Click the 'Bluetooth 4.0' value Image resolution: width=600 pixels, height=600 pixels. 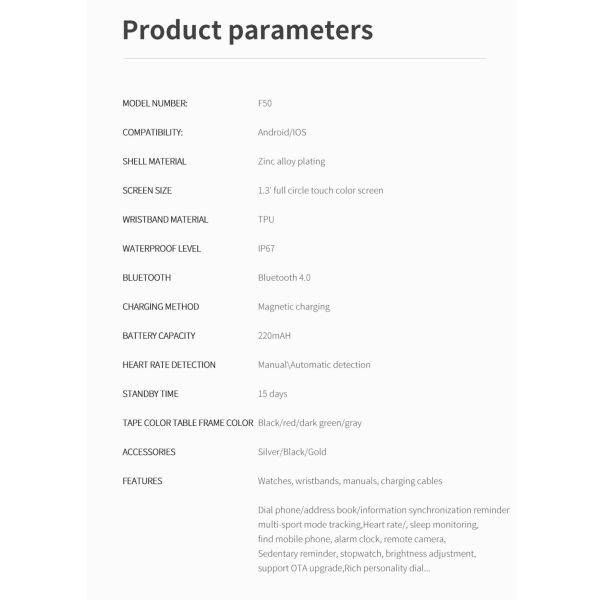coord(285,277)
